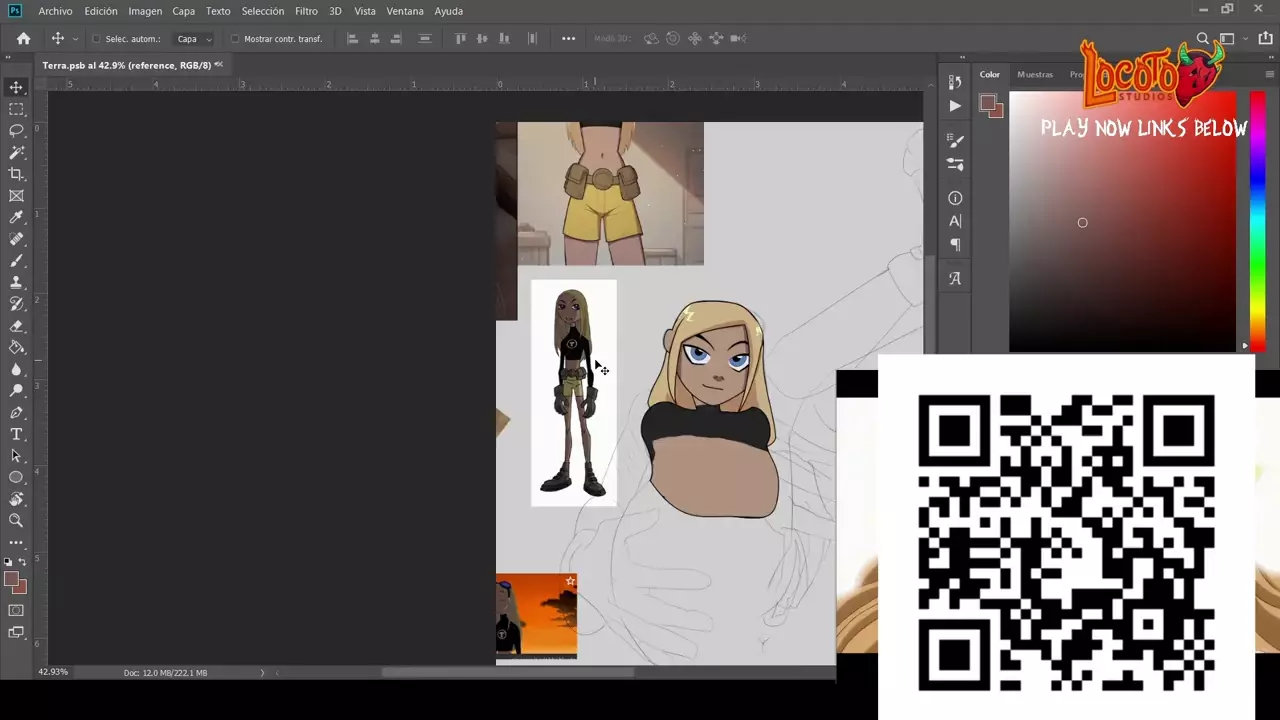Tick the Mostrar contr. transf. checkbox
The image size is (1280, 720).
pyautogui.click(x=235, y=39)
